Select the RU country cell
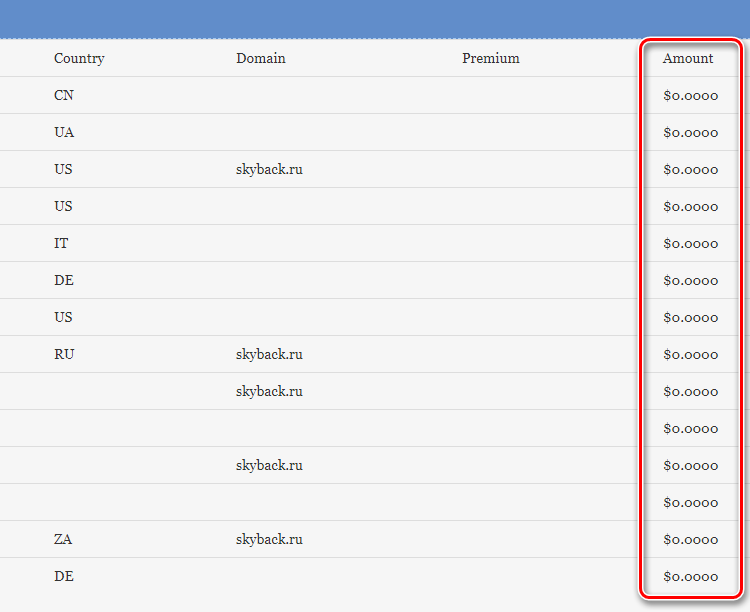Image resolution: width=750 pixels, height=612 pixels. tap(64, 354)
